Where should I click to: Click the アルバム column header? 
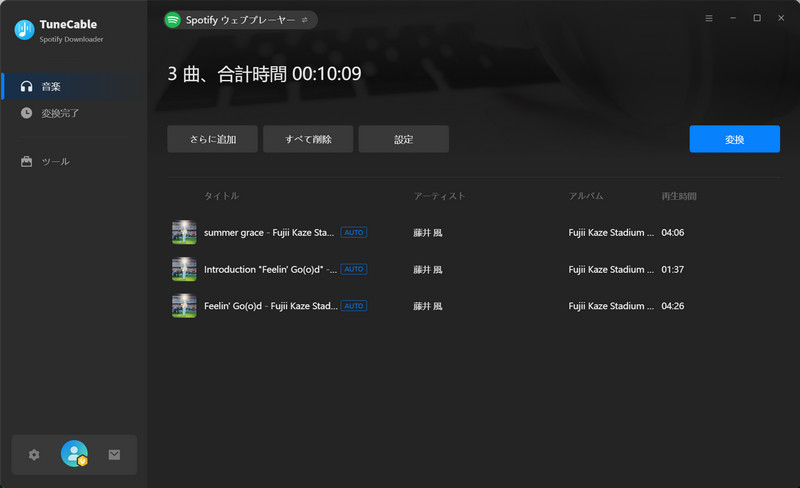(x=586, y=196)
